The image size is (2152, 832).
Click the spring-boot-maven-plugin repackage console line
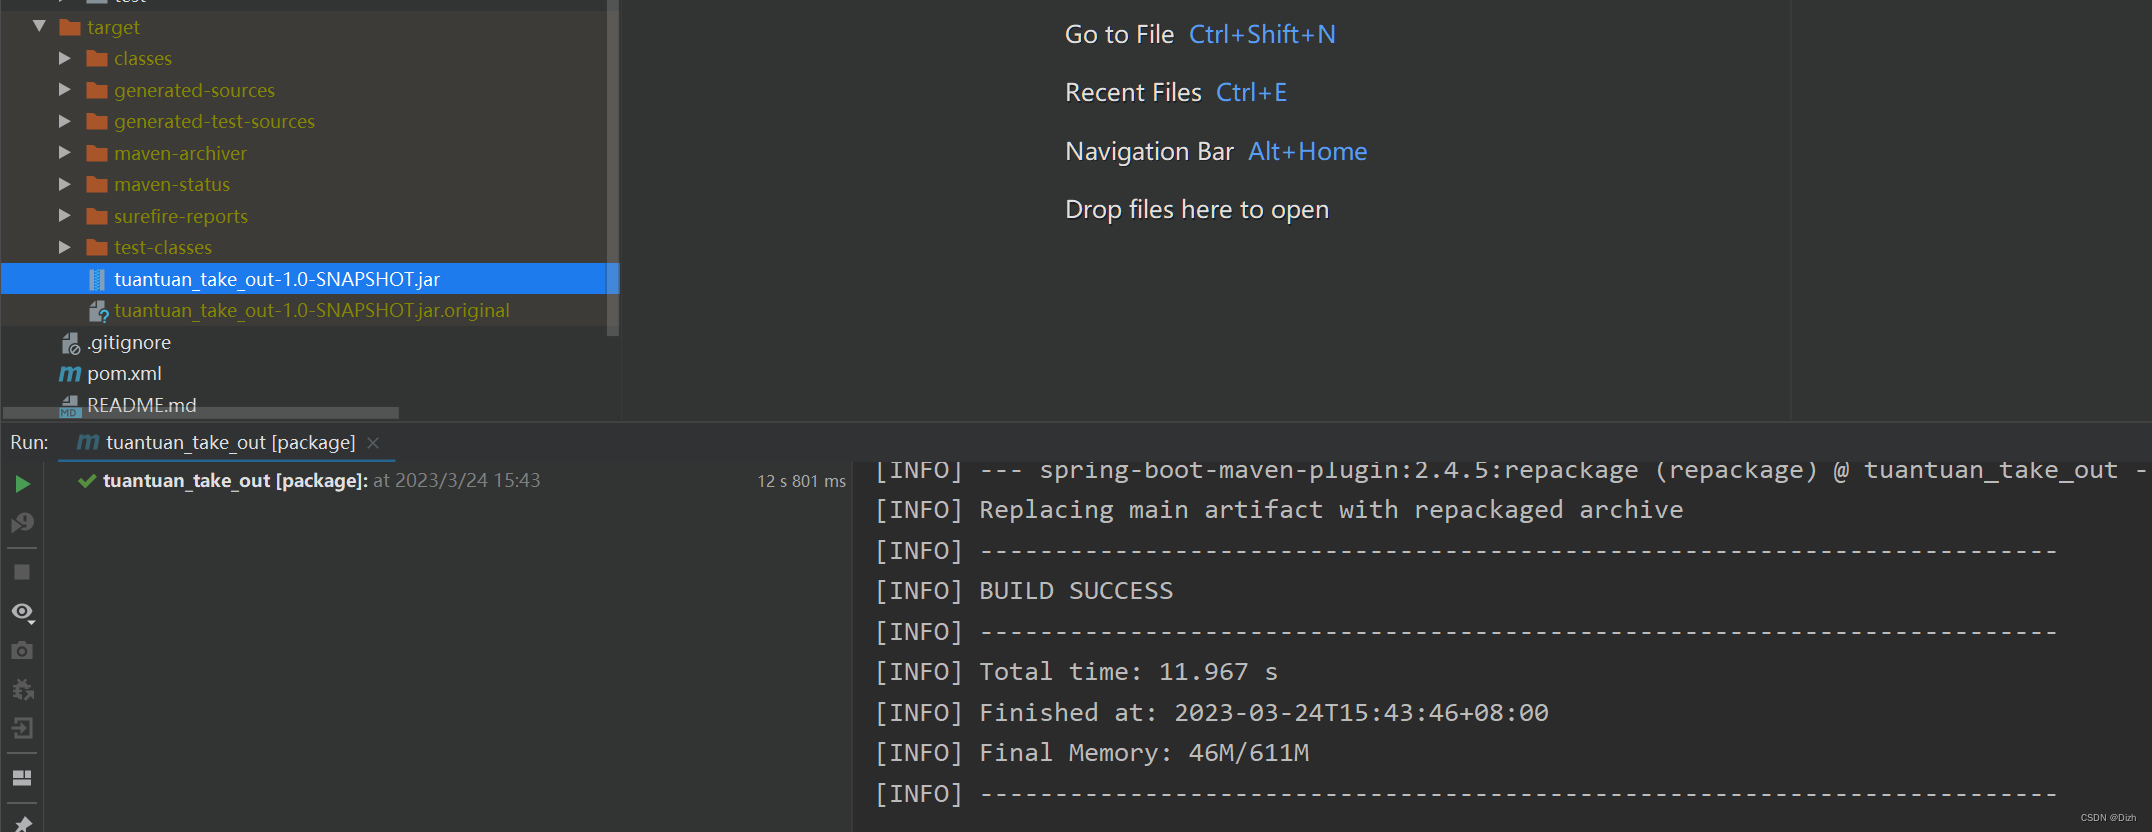click(x=1511, y=470)
